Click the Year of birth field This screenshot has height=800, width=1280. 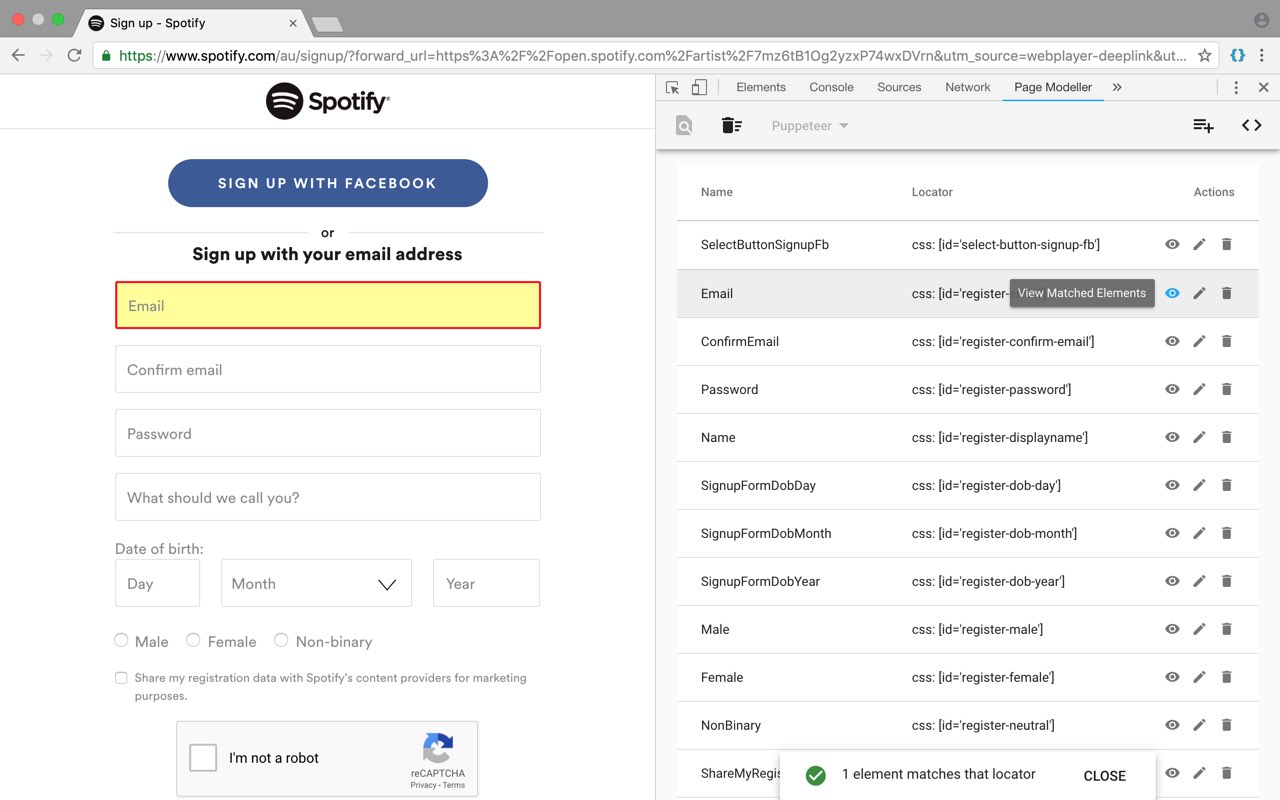point(486,583)
